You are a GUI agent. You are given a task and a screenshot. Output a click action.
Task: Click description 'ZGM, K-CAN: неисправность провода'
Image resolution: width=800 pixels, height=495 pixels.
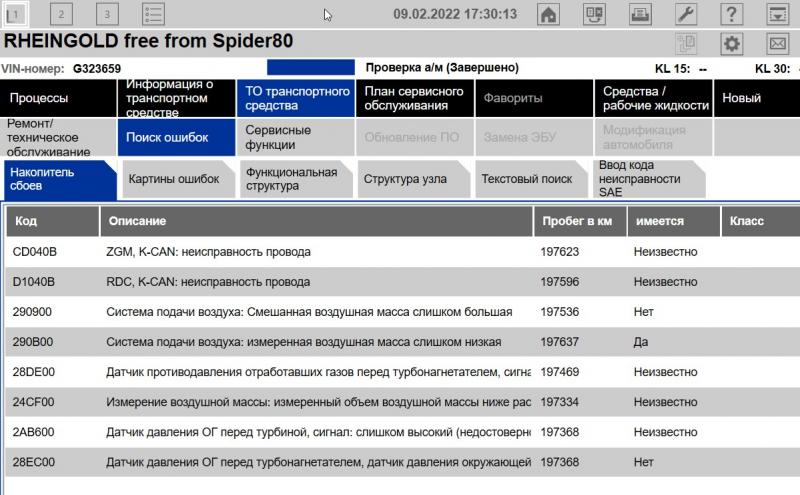coord(208,252)
